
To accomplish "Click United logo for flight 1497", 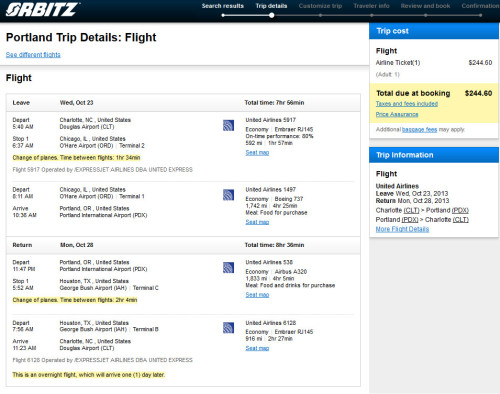I will tap(228, 195).
